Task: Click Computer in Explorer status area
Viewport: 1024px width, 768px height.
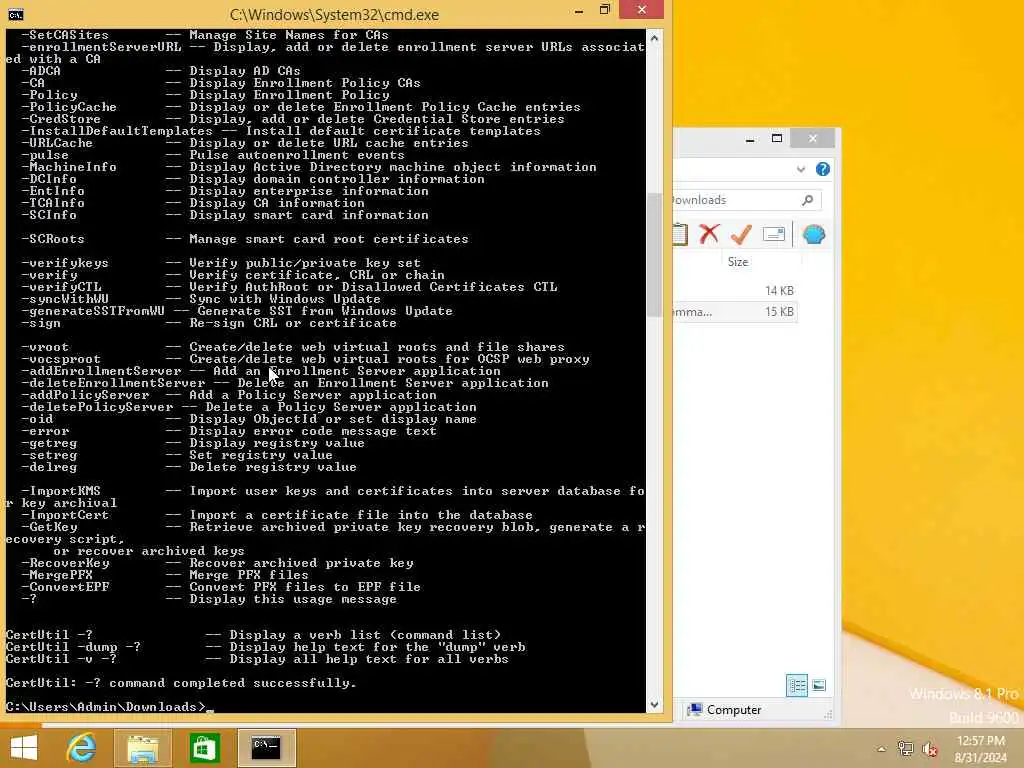Action: click(725, 710)
